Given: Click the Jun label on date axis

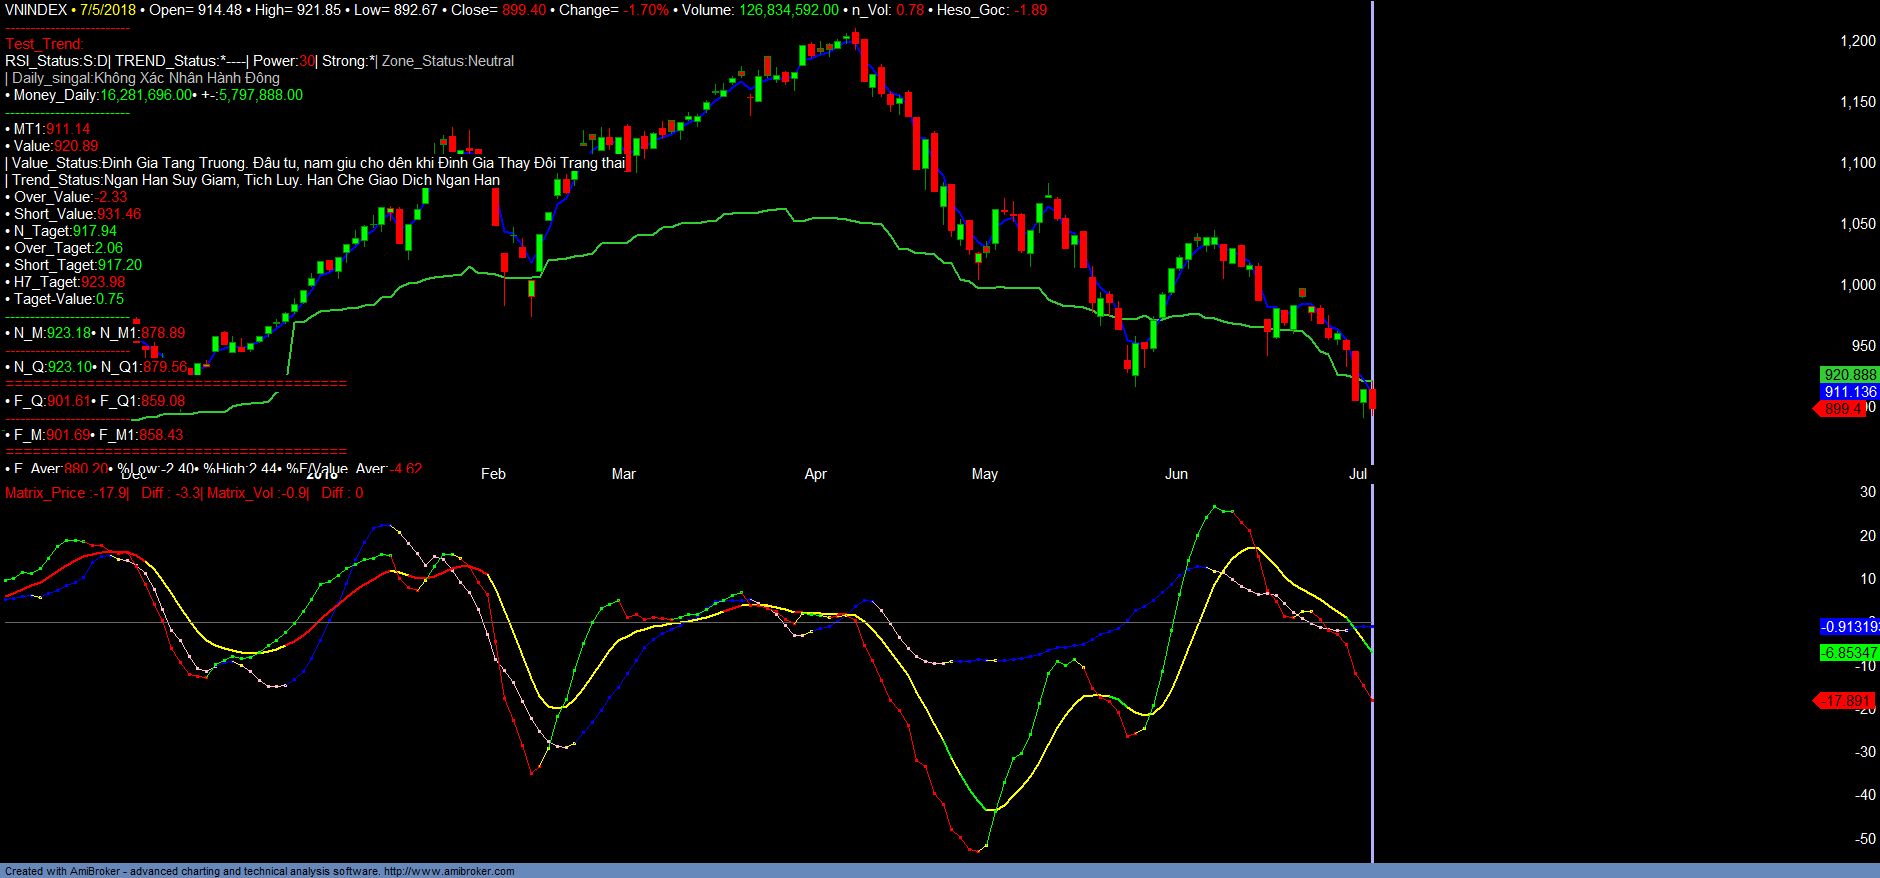Looking at the screenshot, I should (1176, 474).
